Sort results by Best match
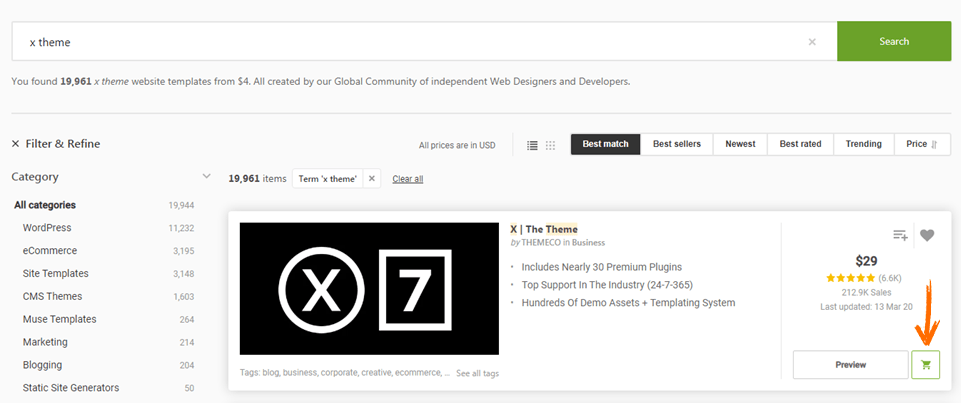Image resolution: width=961 pixels, height=403 pixels. (606, 144)
